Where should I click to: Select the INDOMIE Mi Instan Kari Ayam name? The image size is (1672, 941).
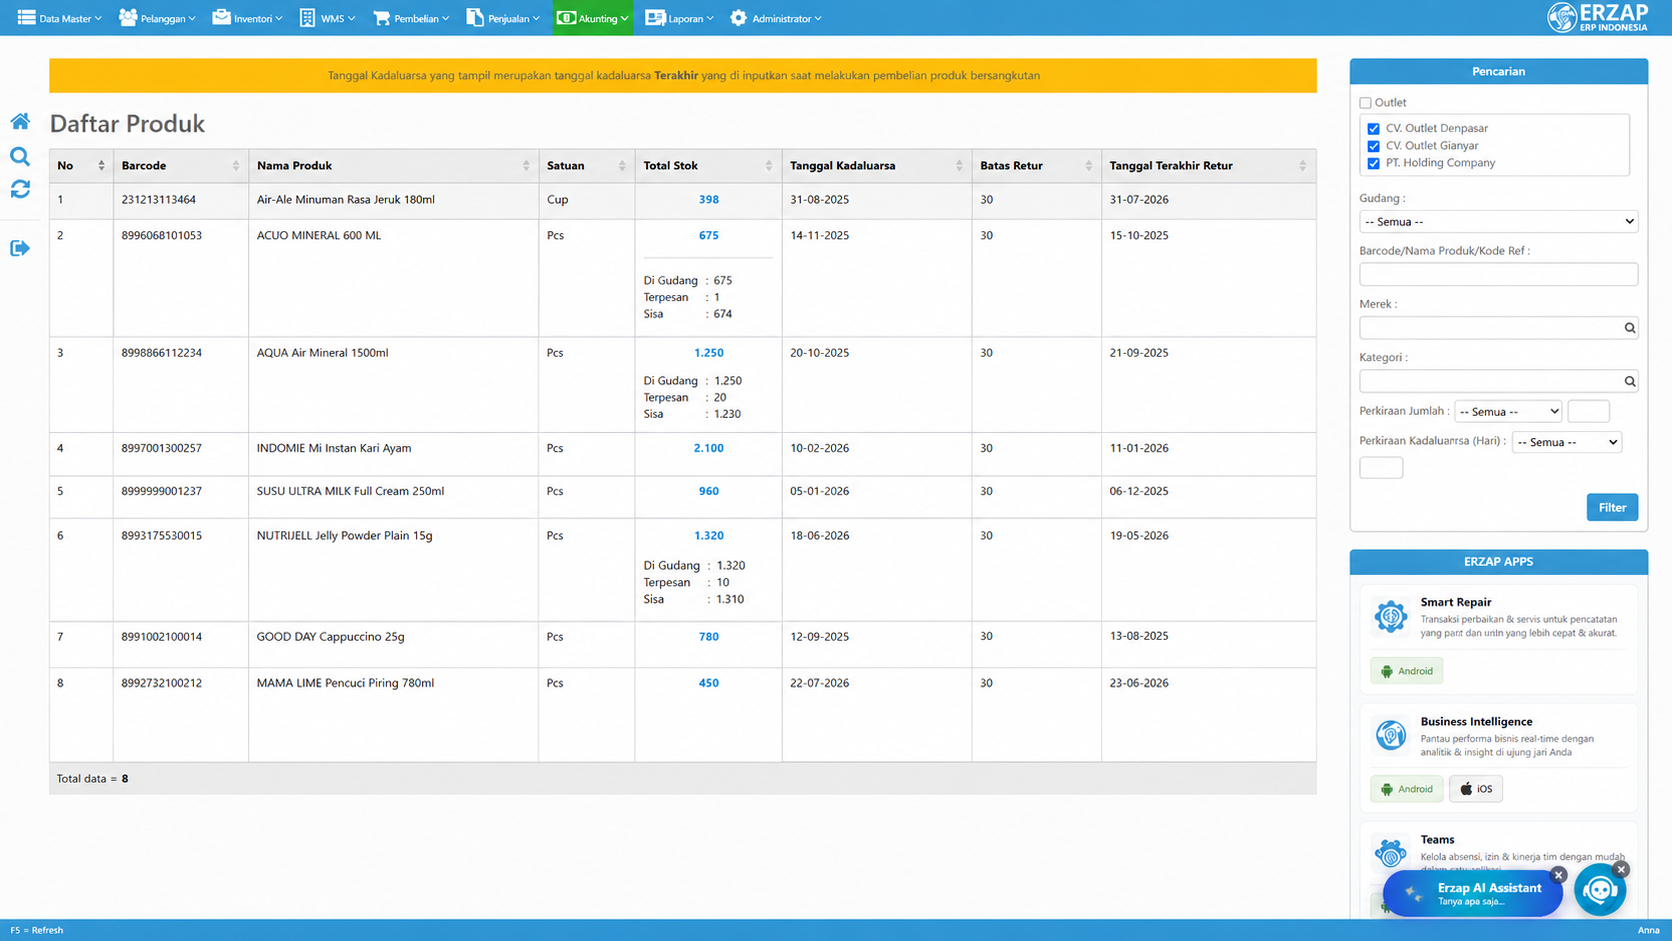coord(334,449)
